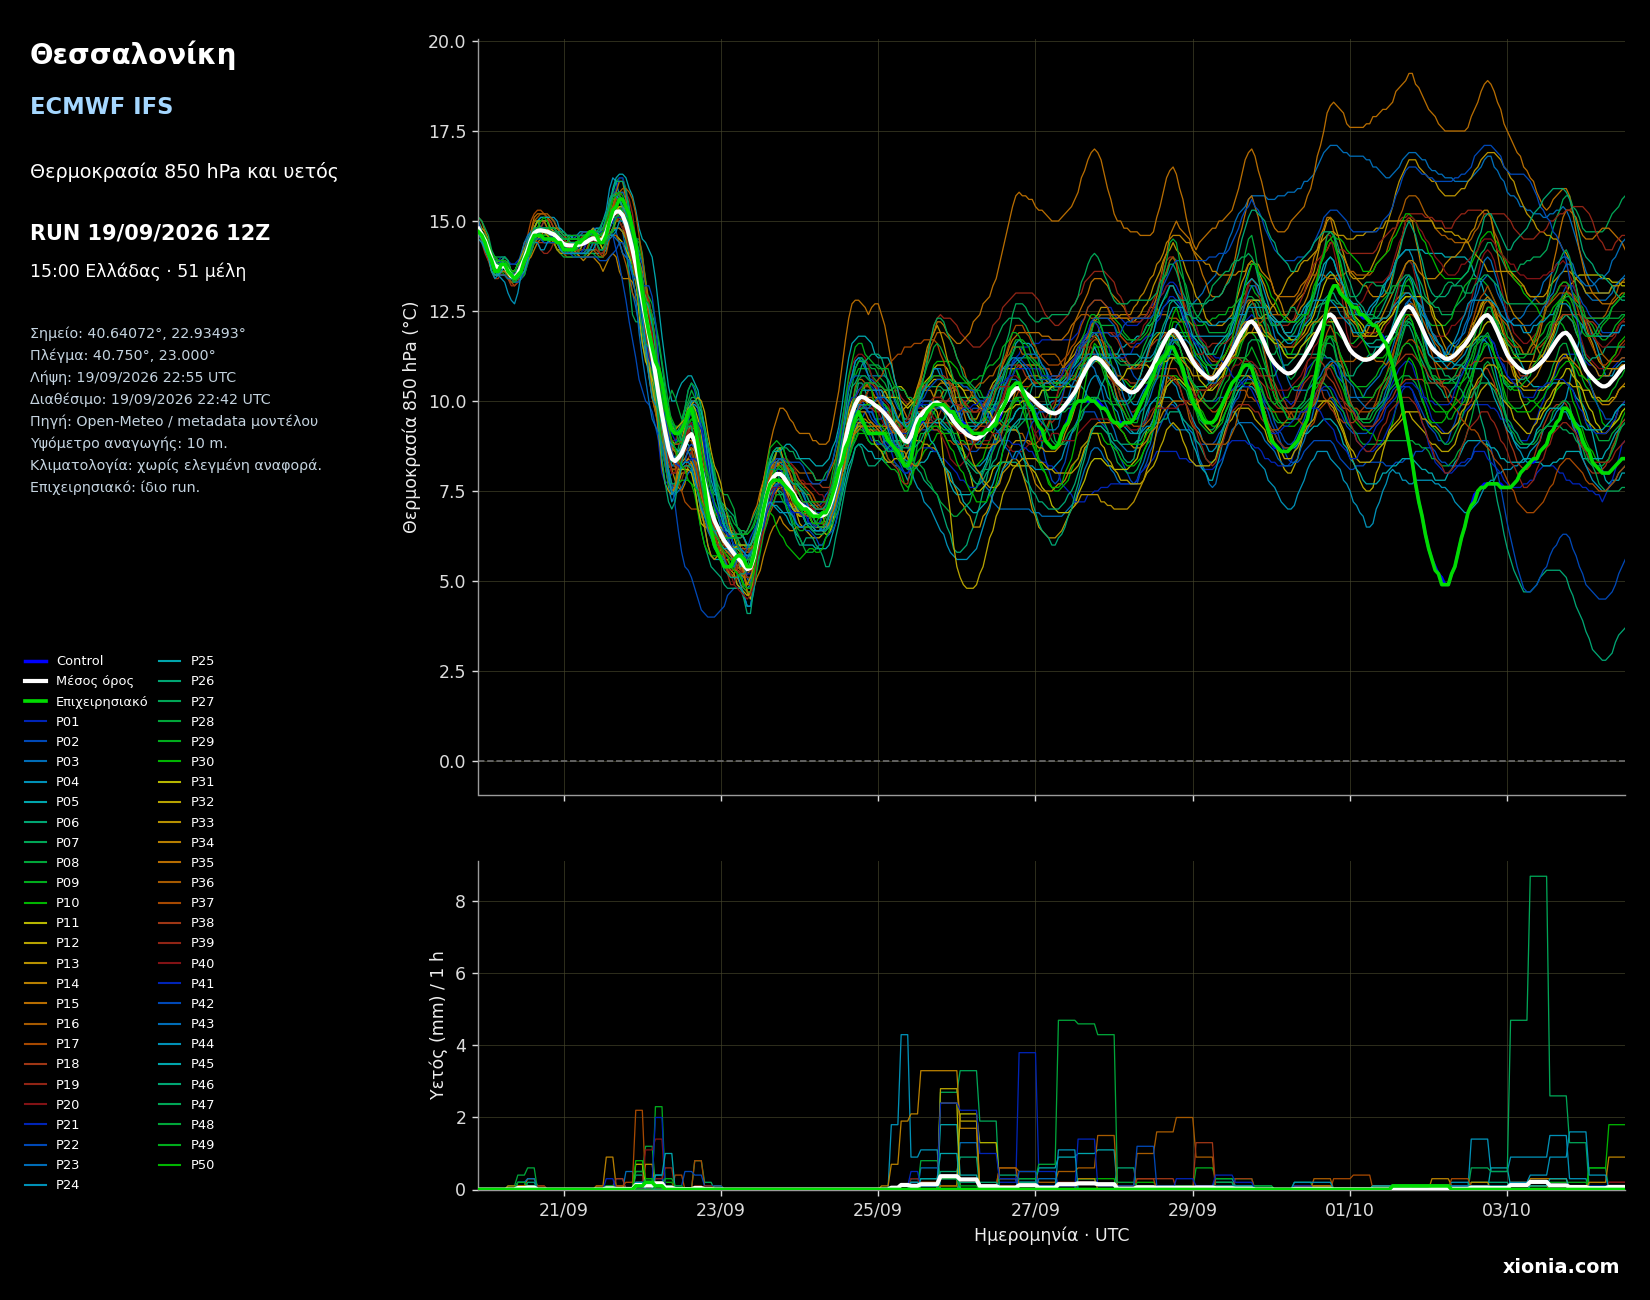
Task: Click the Control legend entry
Action: pyautogui.click(x=64, y=661)
